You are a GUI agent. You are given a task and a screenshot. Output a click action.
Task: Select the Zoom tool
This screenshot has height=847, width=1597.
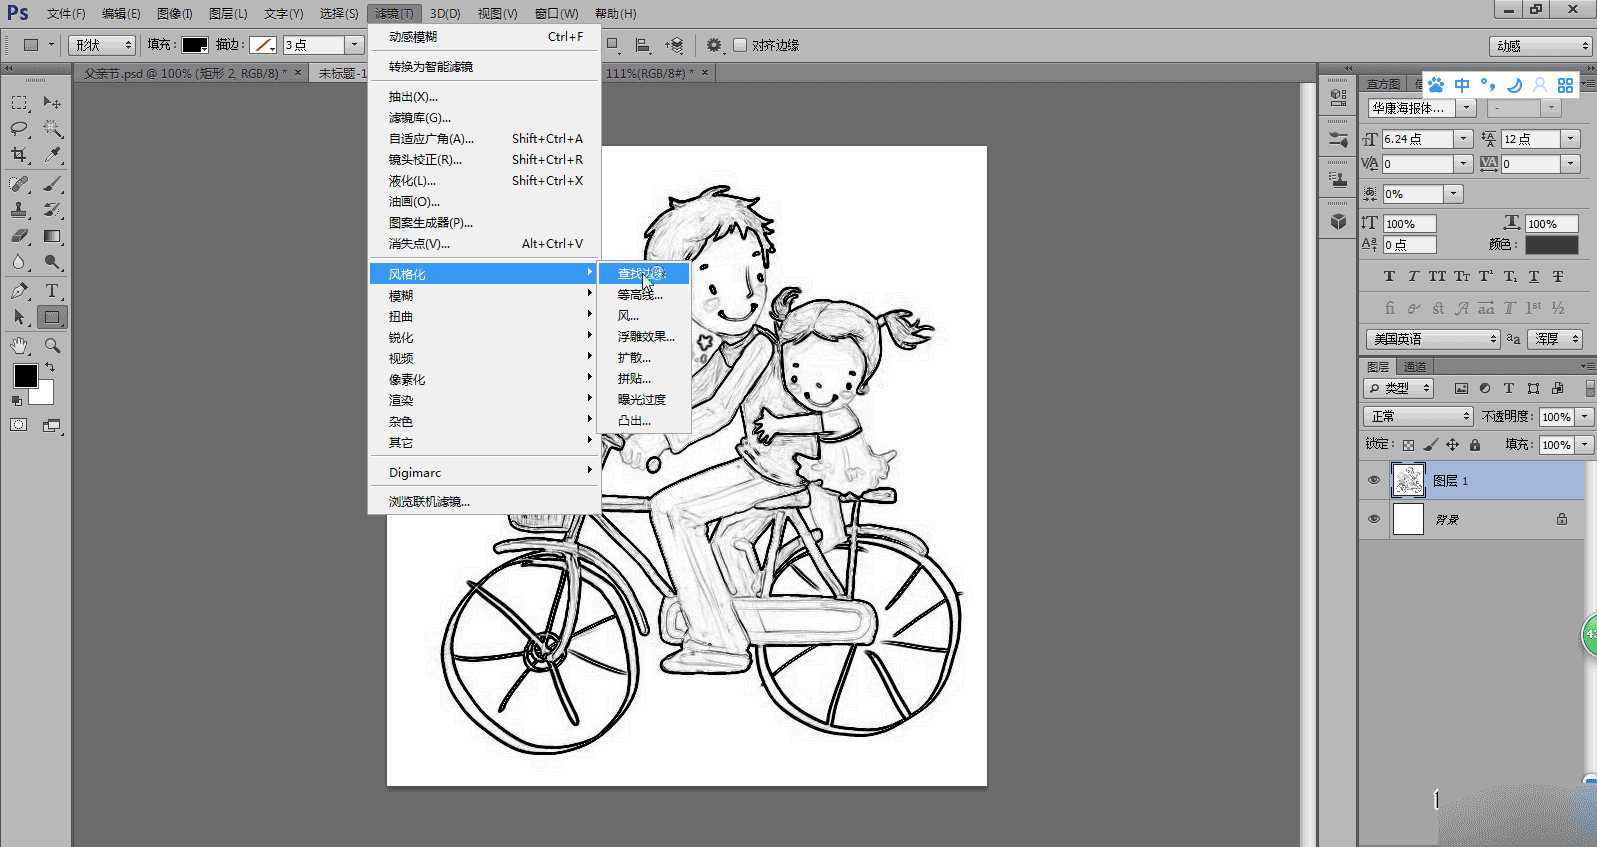[x=52, y=346]
